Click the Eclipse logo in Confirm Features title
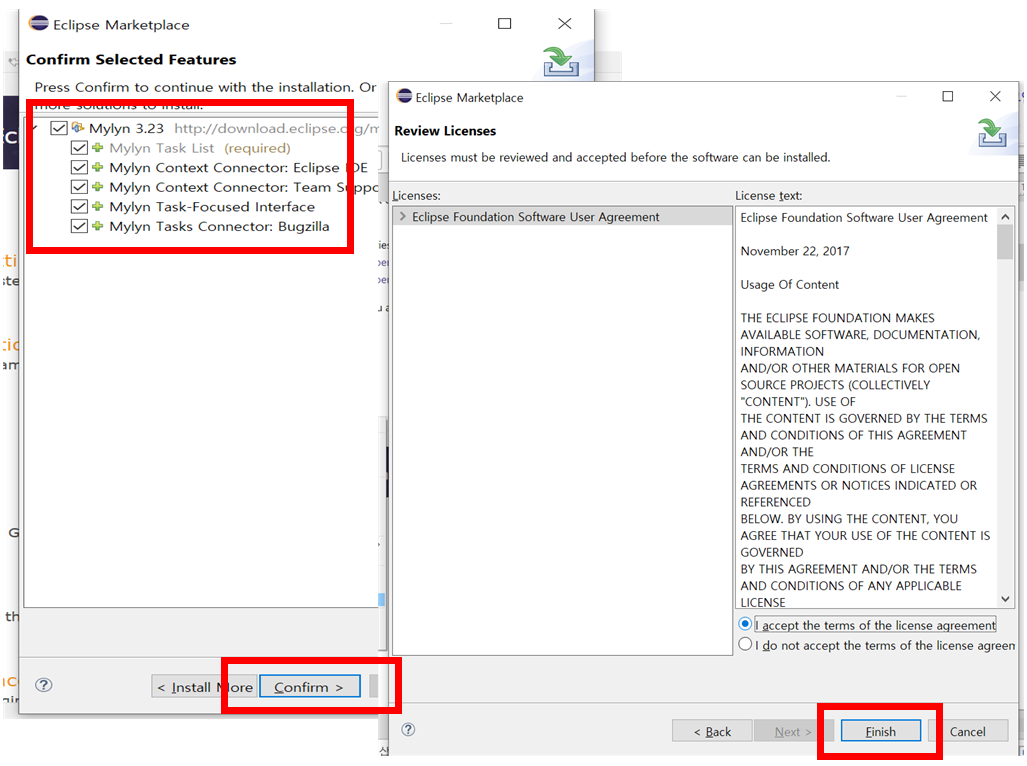 click(x=39, y=23)
